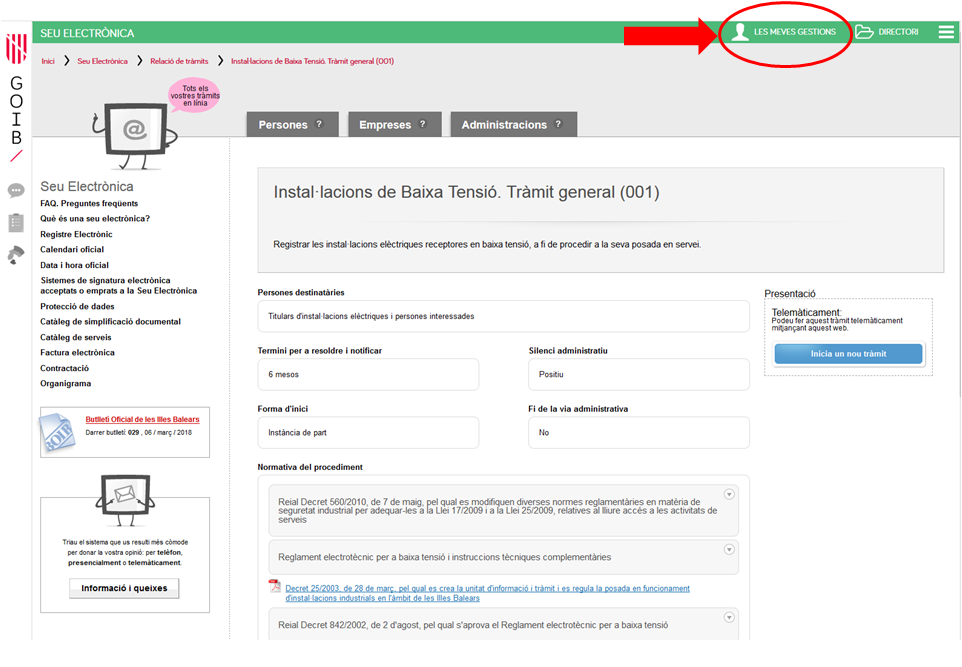Click the BOIB bulletin document icon
The height and width of the screenshot is (667, 962).
(58, 431)
